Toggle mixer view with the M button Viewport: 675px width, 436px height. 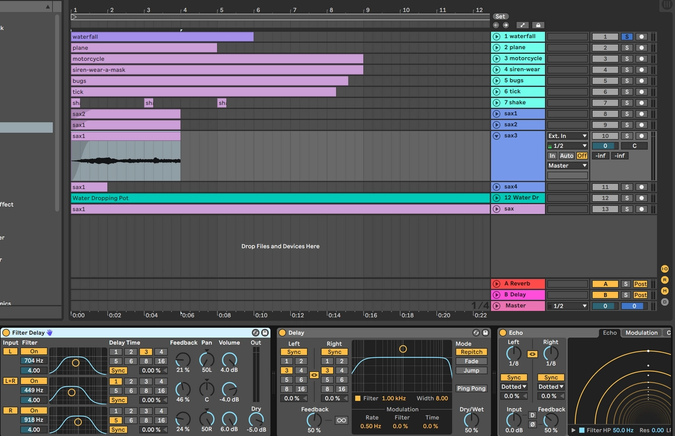click(665, 290)
